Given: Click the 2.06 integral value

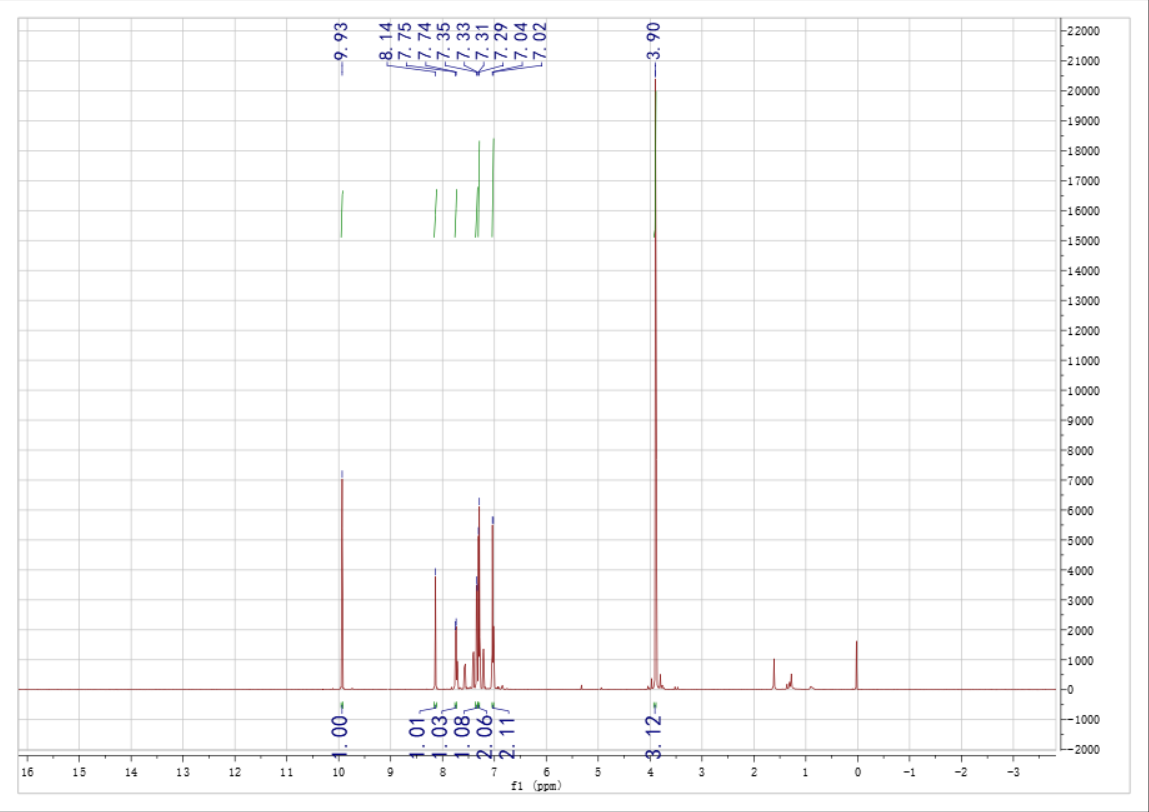Looking at the screenshot, I should tap(485, 737).
